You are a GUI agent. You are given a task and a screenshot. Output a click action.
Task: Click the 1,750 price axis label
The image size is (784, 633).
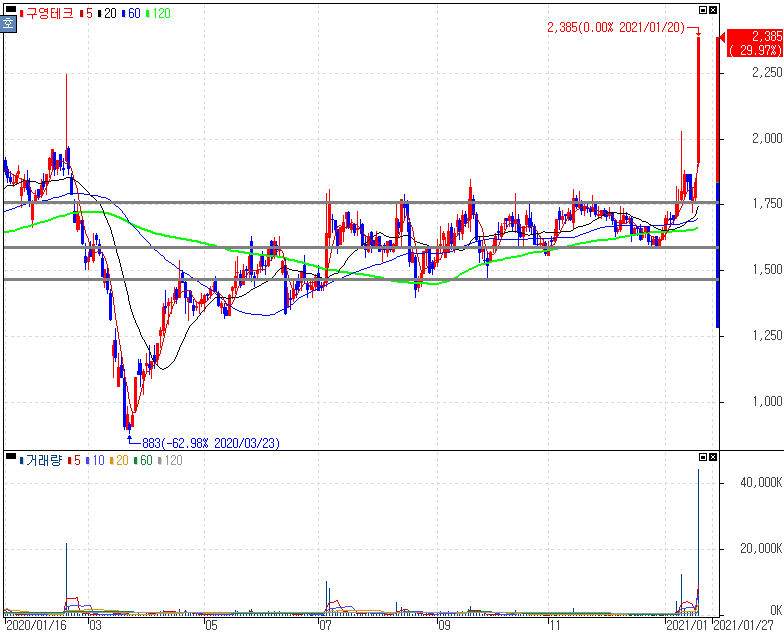click(x=767, y=204)
